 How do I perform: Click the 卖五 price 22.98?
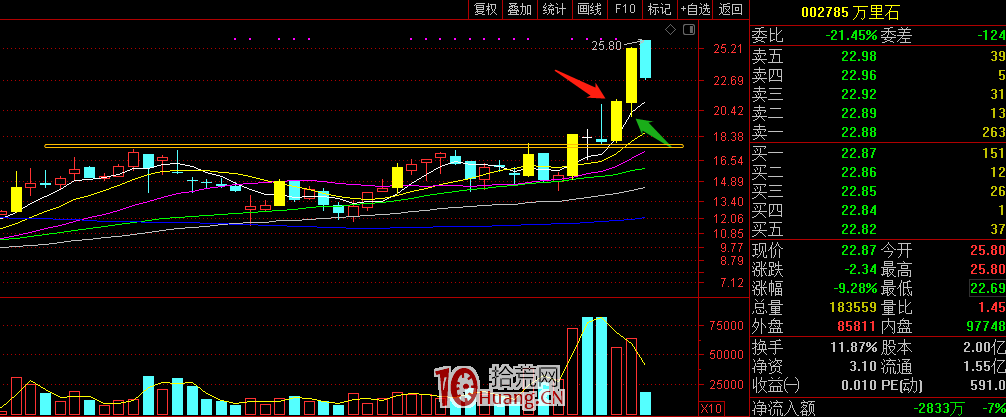click(x=858, y=56)
